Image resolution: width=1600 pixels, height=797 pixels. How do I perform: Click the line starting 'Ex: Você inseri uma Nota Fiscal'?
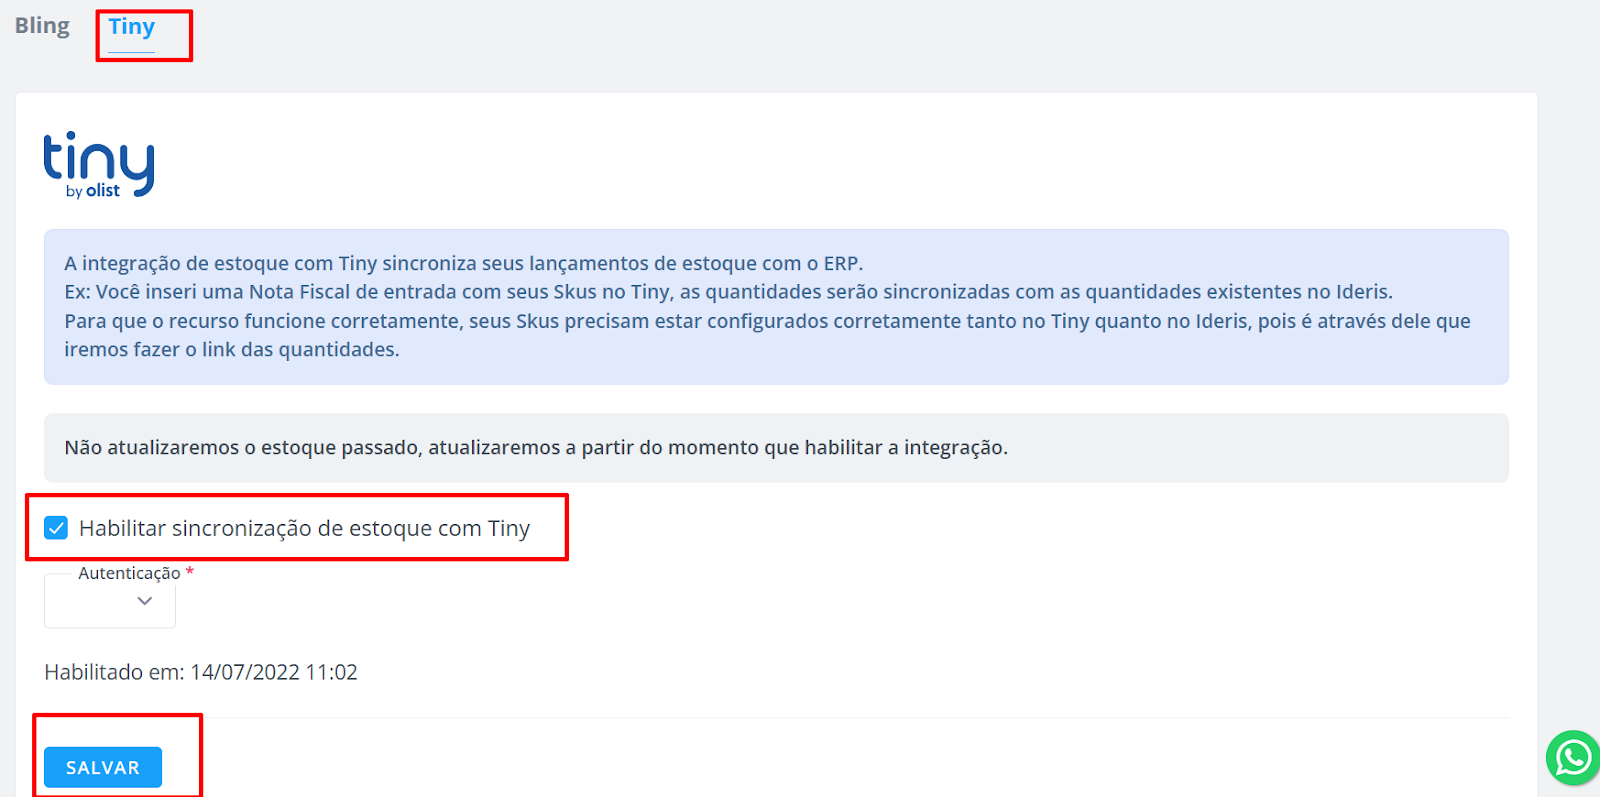coord(728,292)
